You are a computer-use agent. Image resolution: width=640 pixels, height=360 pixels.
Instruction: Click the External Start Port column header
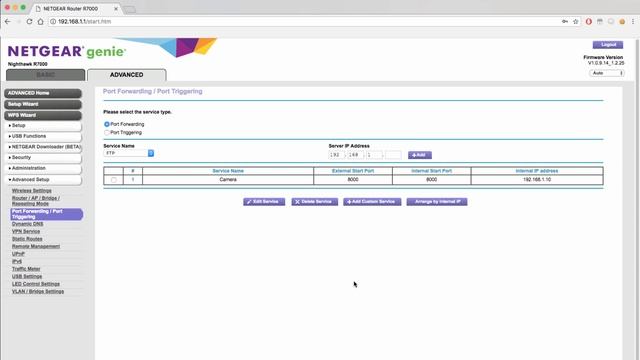[353, 171]
